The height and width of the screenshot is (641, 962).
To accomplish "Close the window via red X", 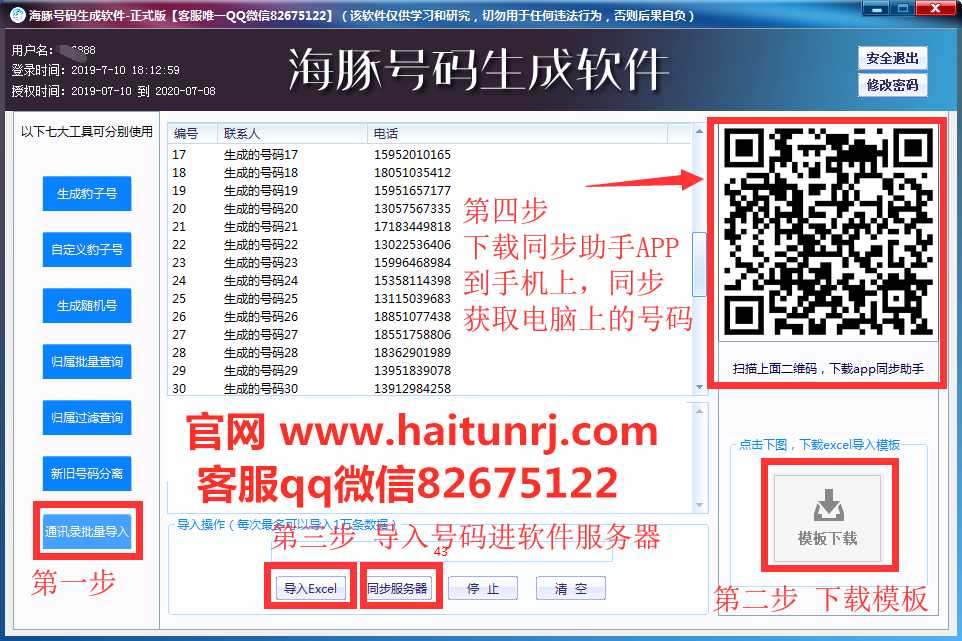I will click(x=936, y=9).
